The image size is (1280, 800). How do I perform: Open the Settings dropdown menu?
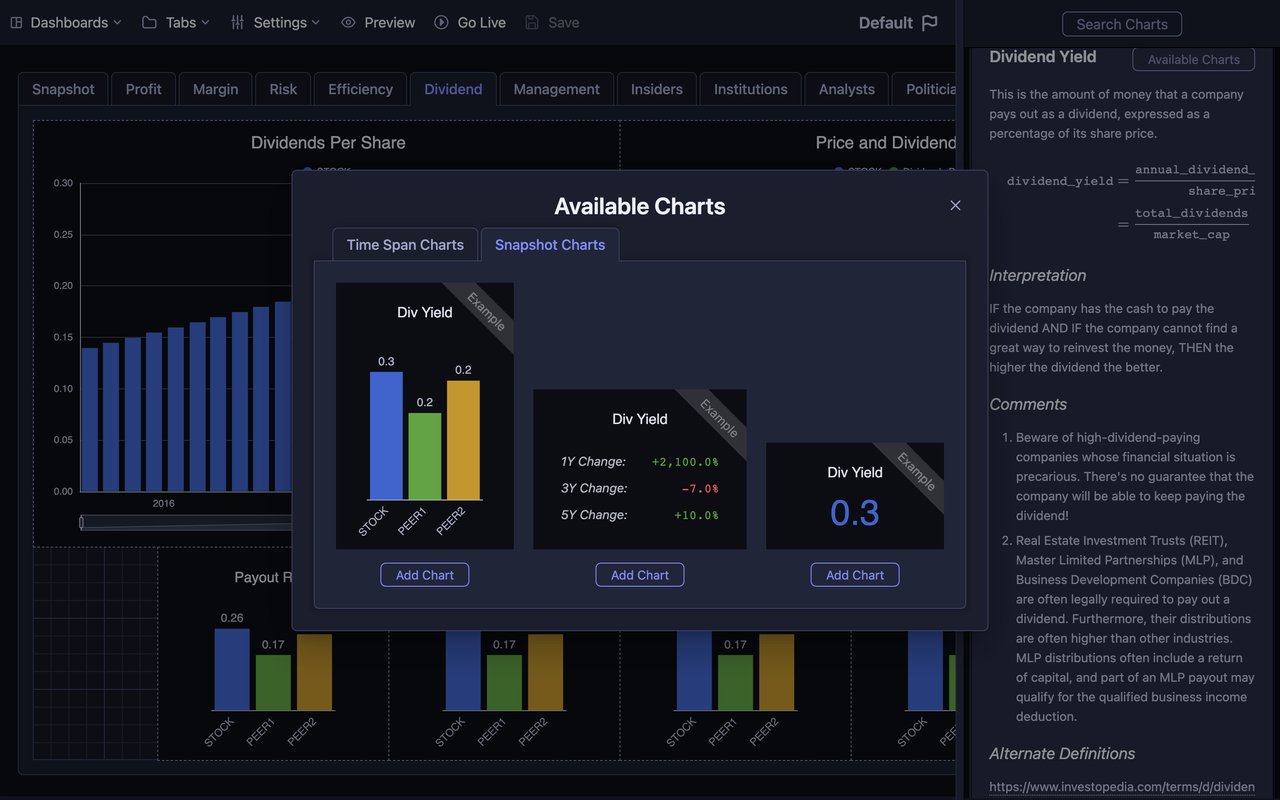(275, 22)
